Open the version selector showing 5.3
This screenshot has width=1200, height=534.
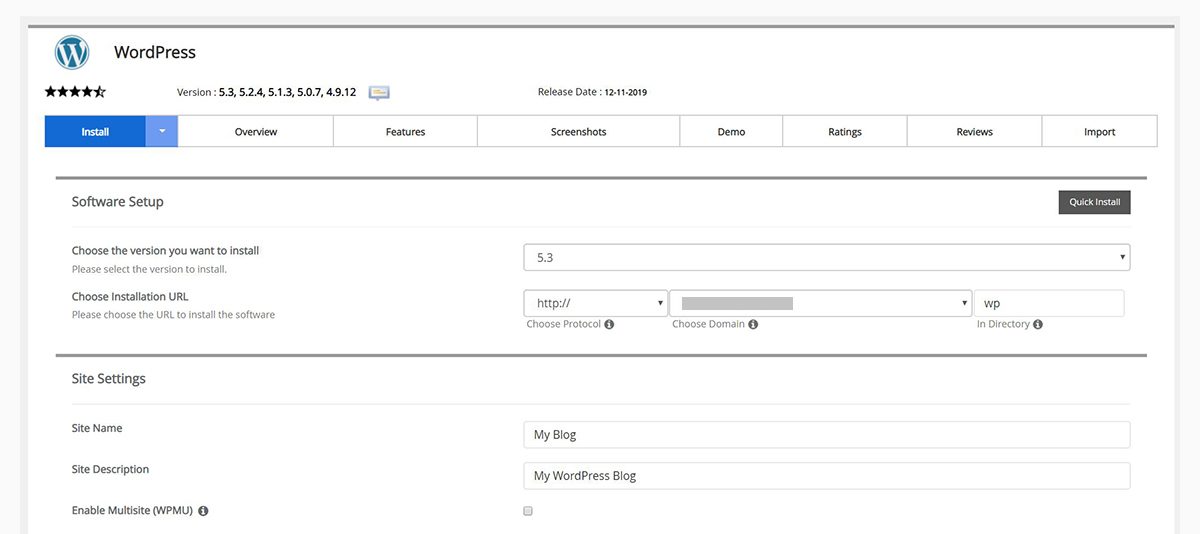tap(827, 257)
